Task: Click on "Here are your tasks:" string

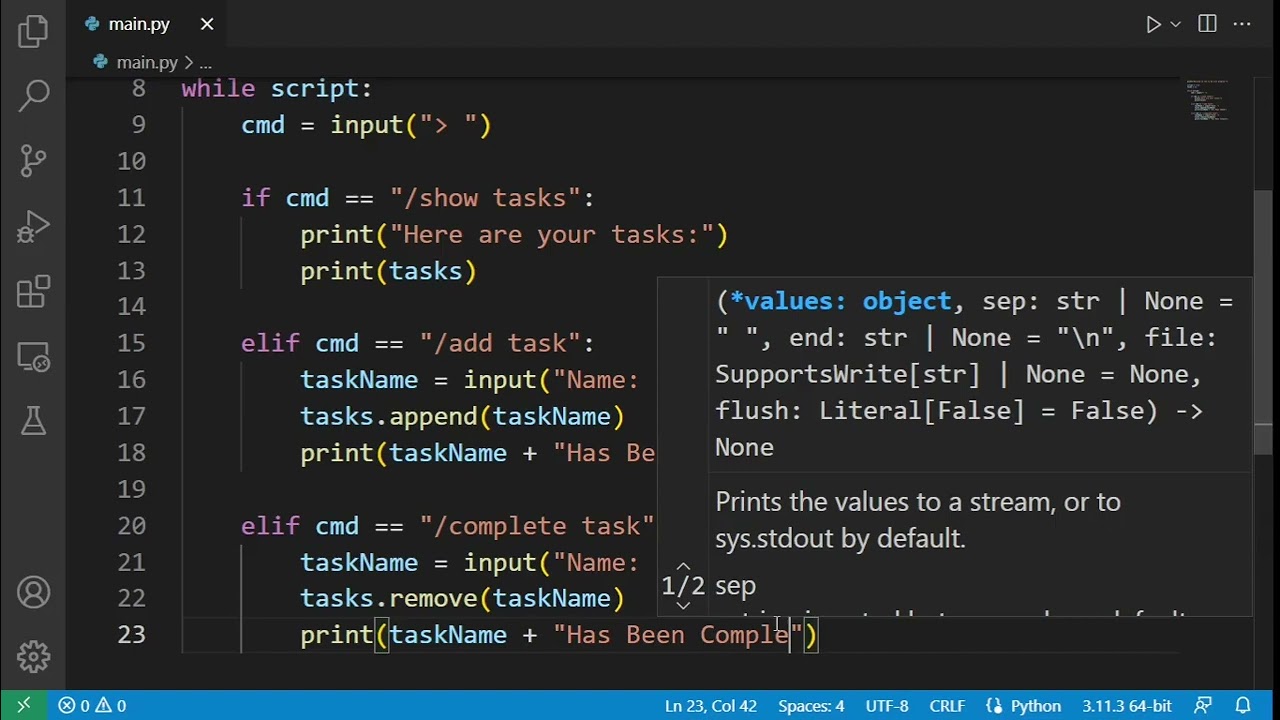Action: pyautogui.click(x=552, y=234)
